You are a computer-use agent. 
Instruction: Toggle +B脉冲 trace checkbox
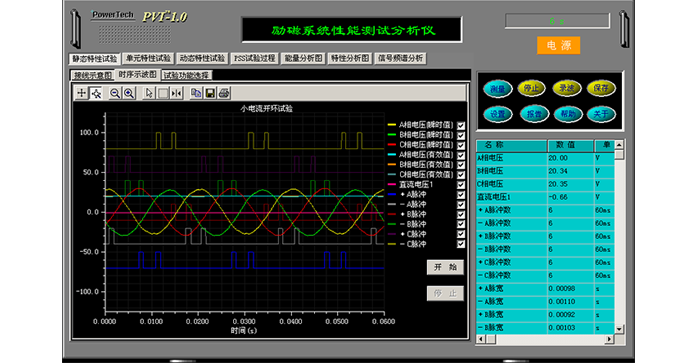pyautogui.click(x=461, y=214)
